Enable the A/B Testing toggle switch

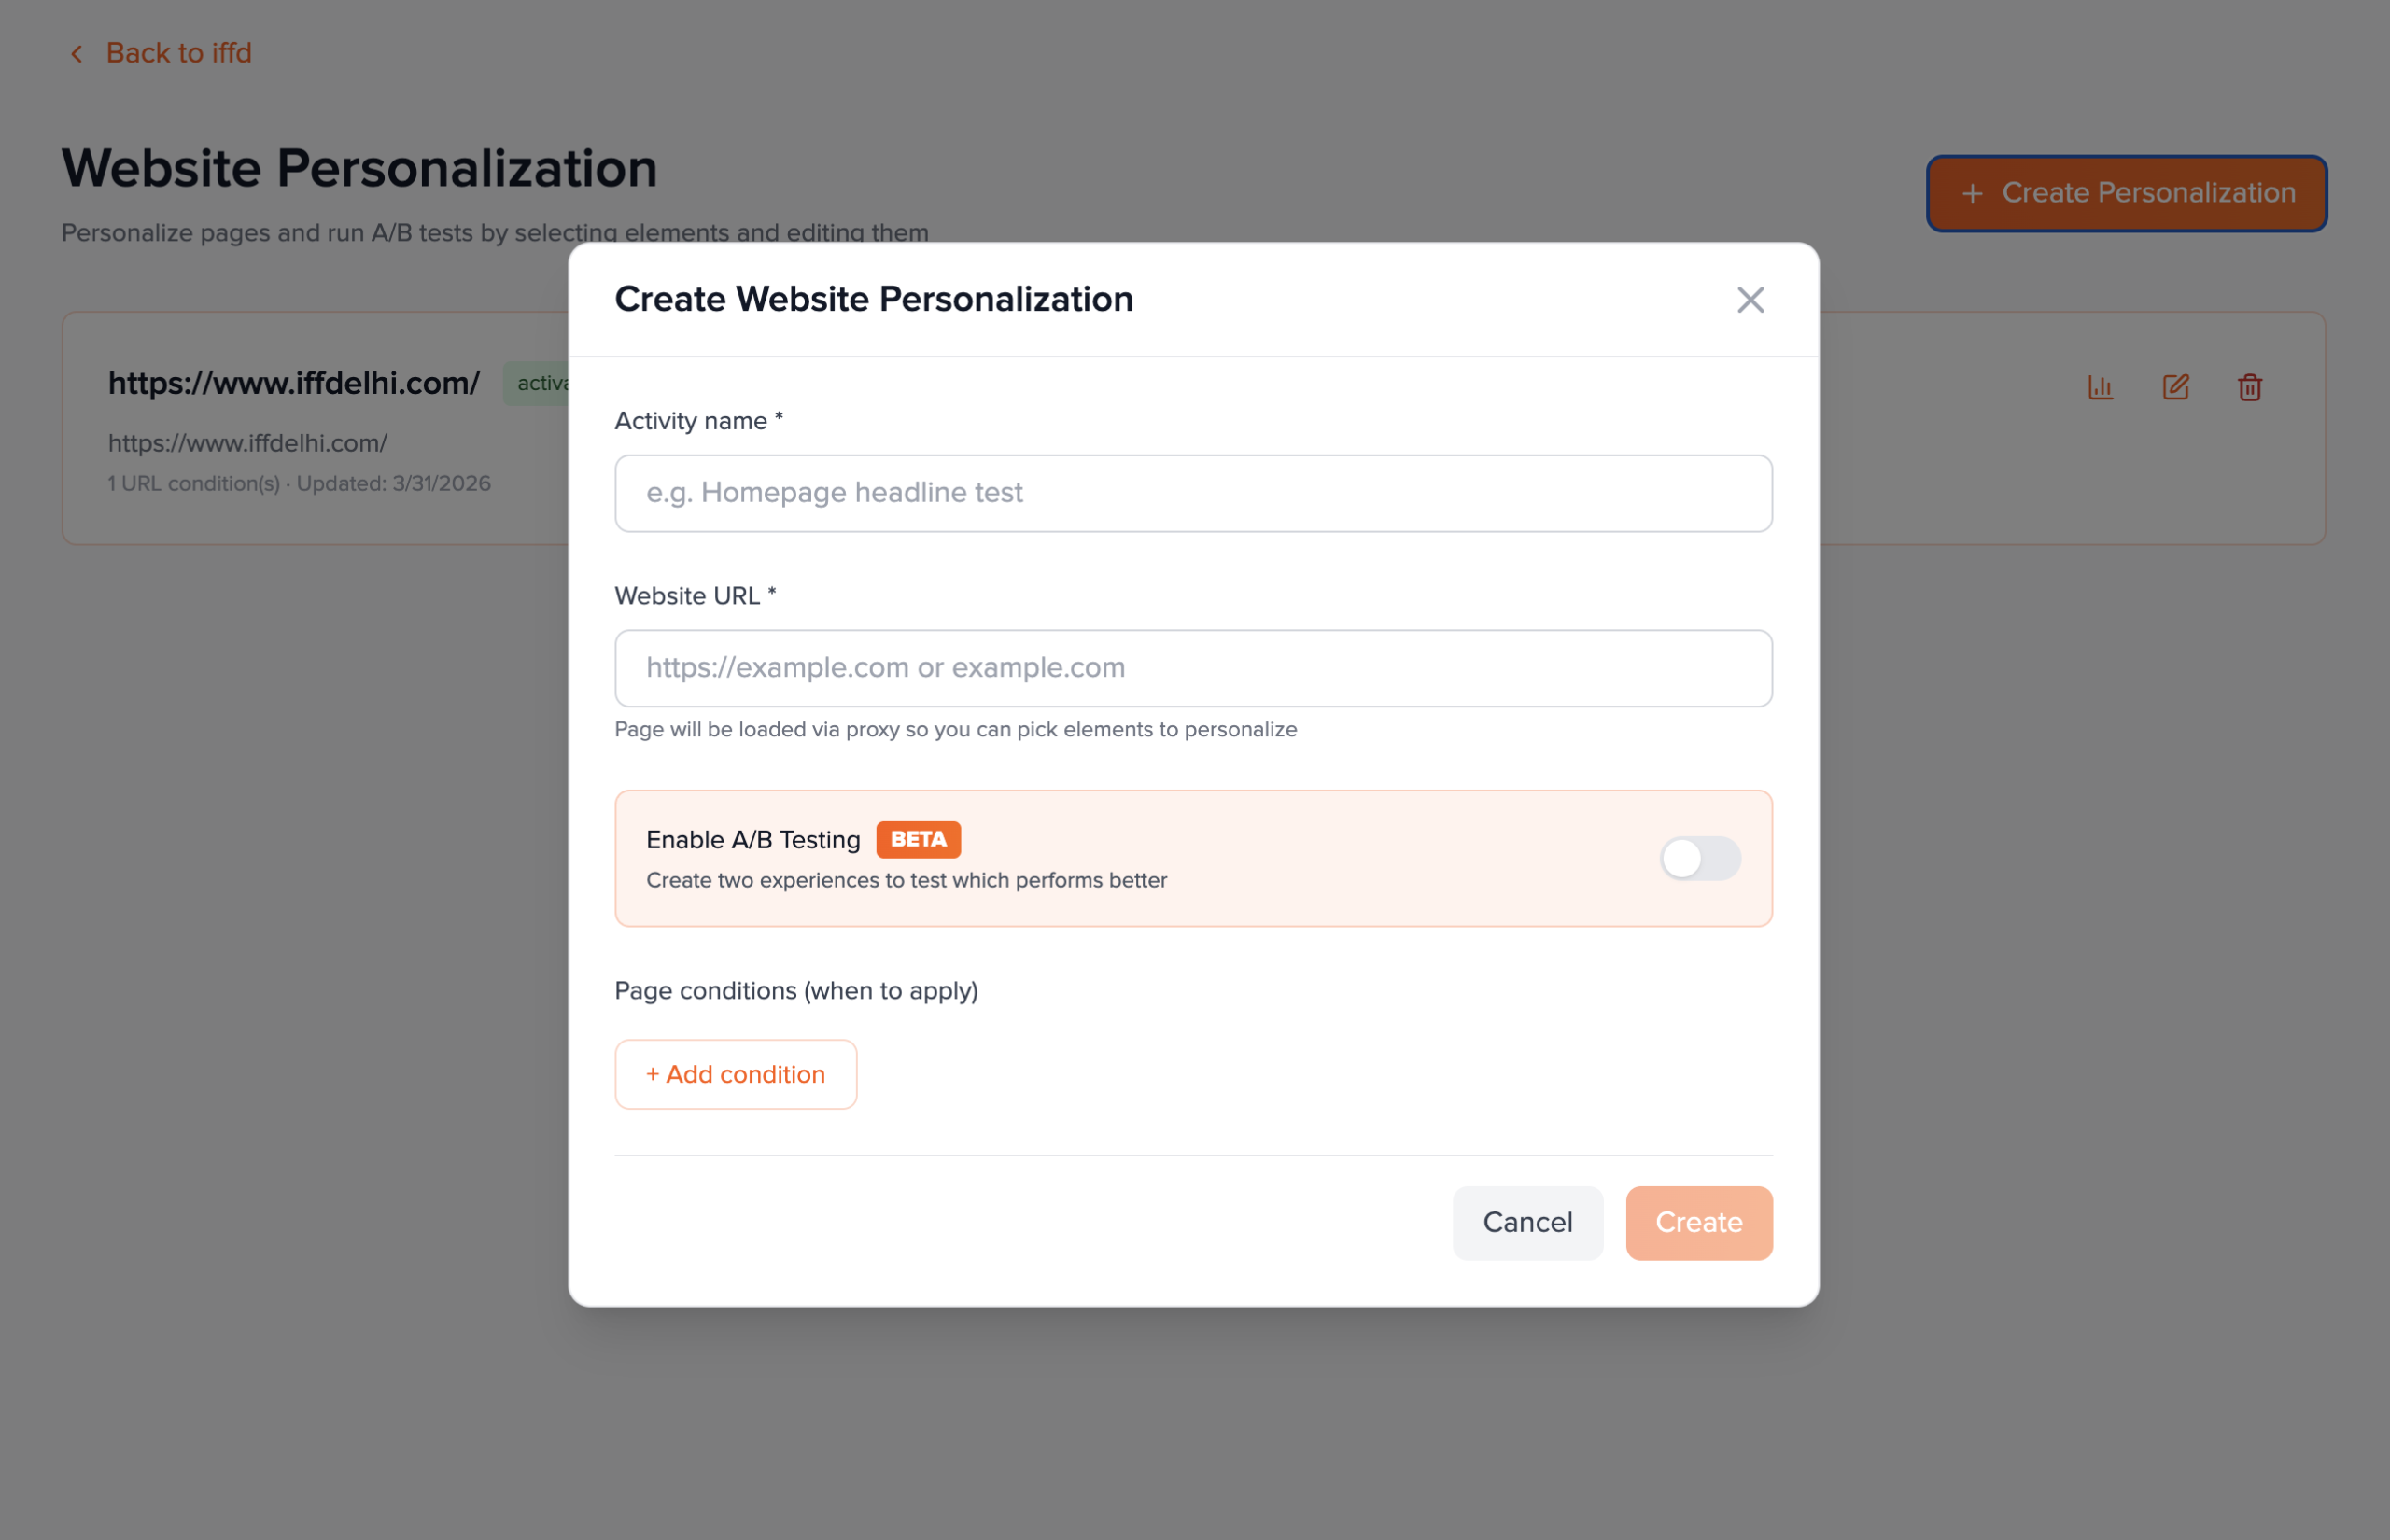pos(1700,859)
